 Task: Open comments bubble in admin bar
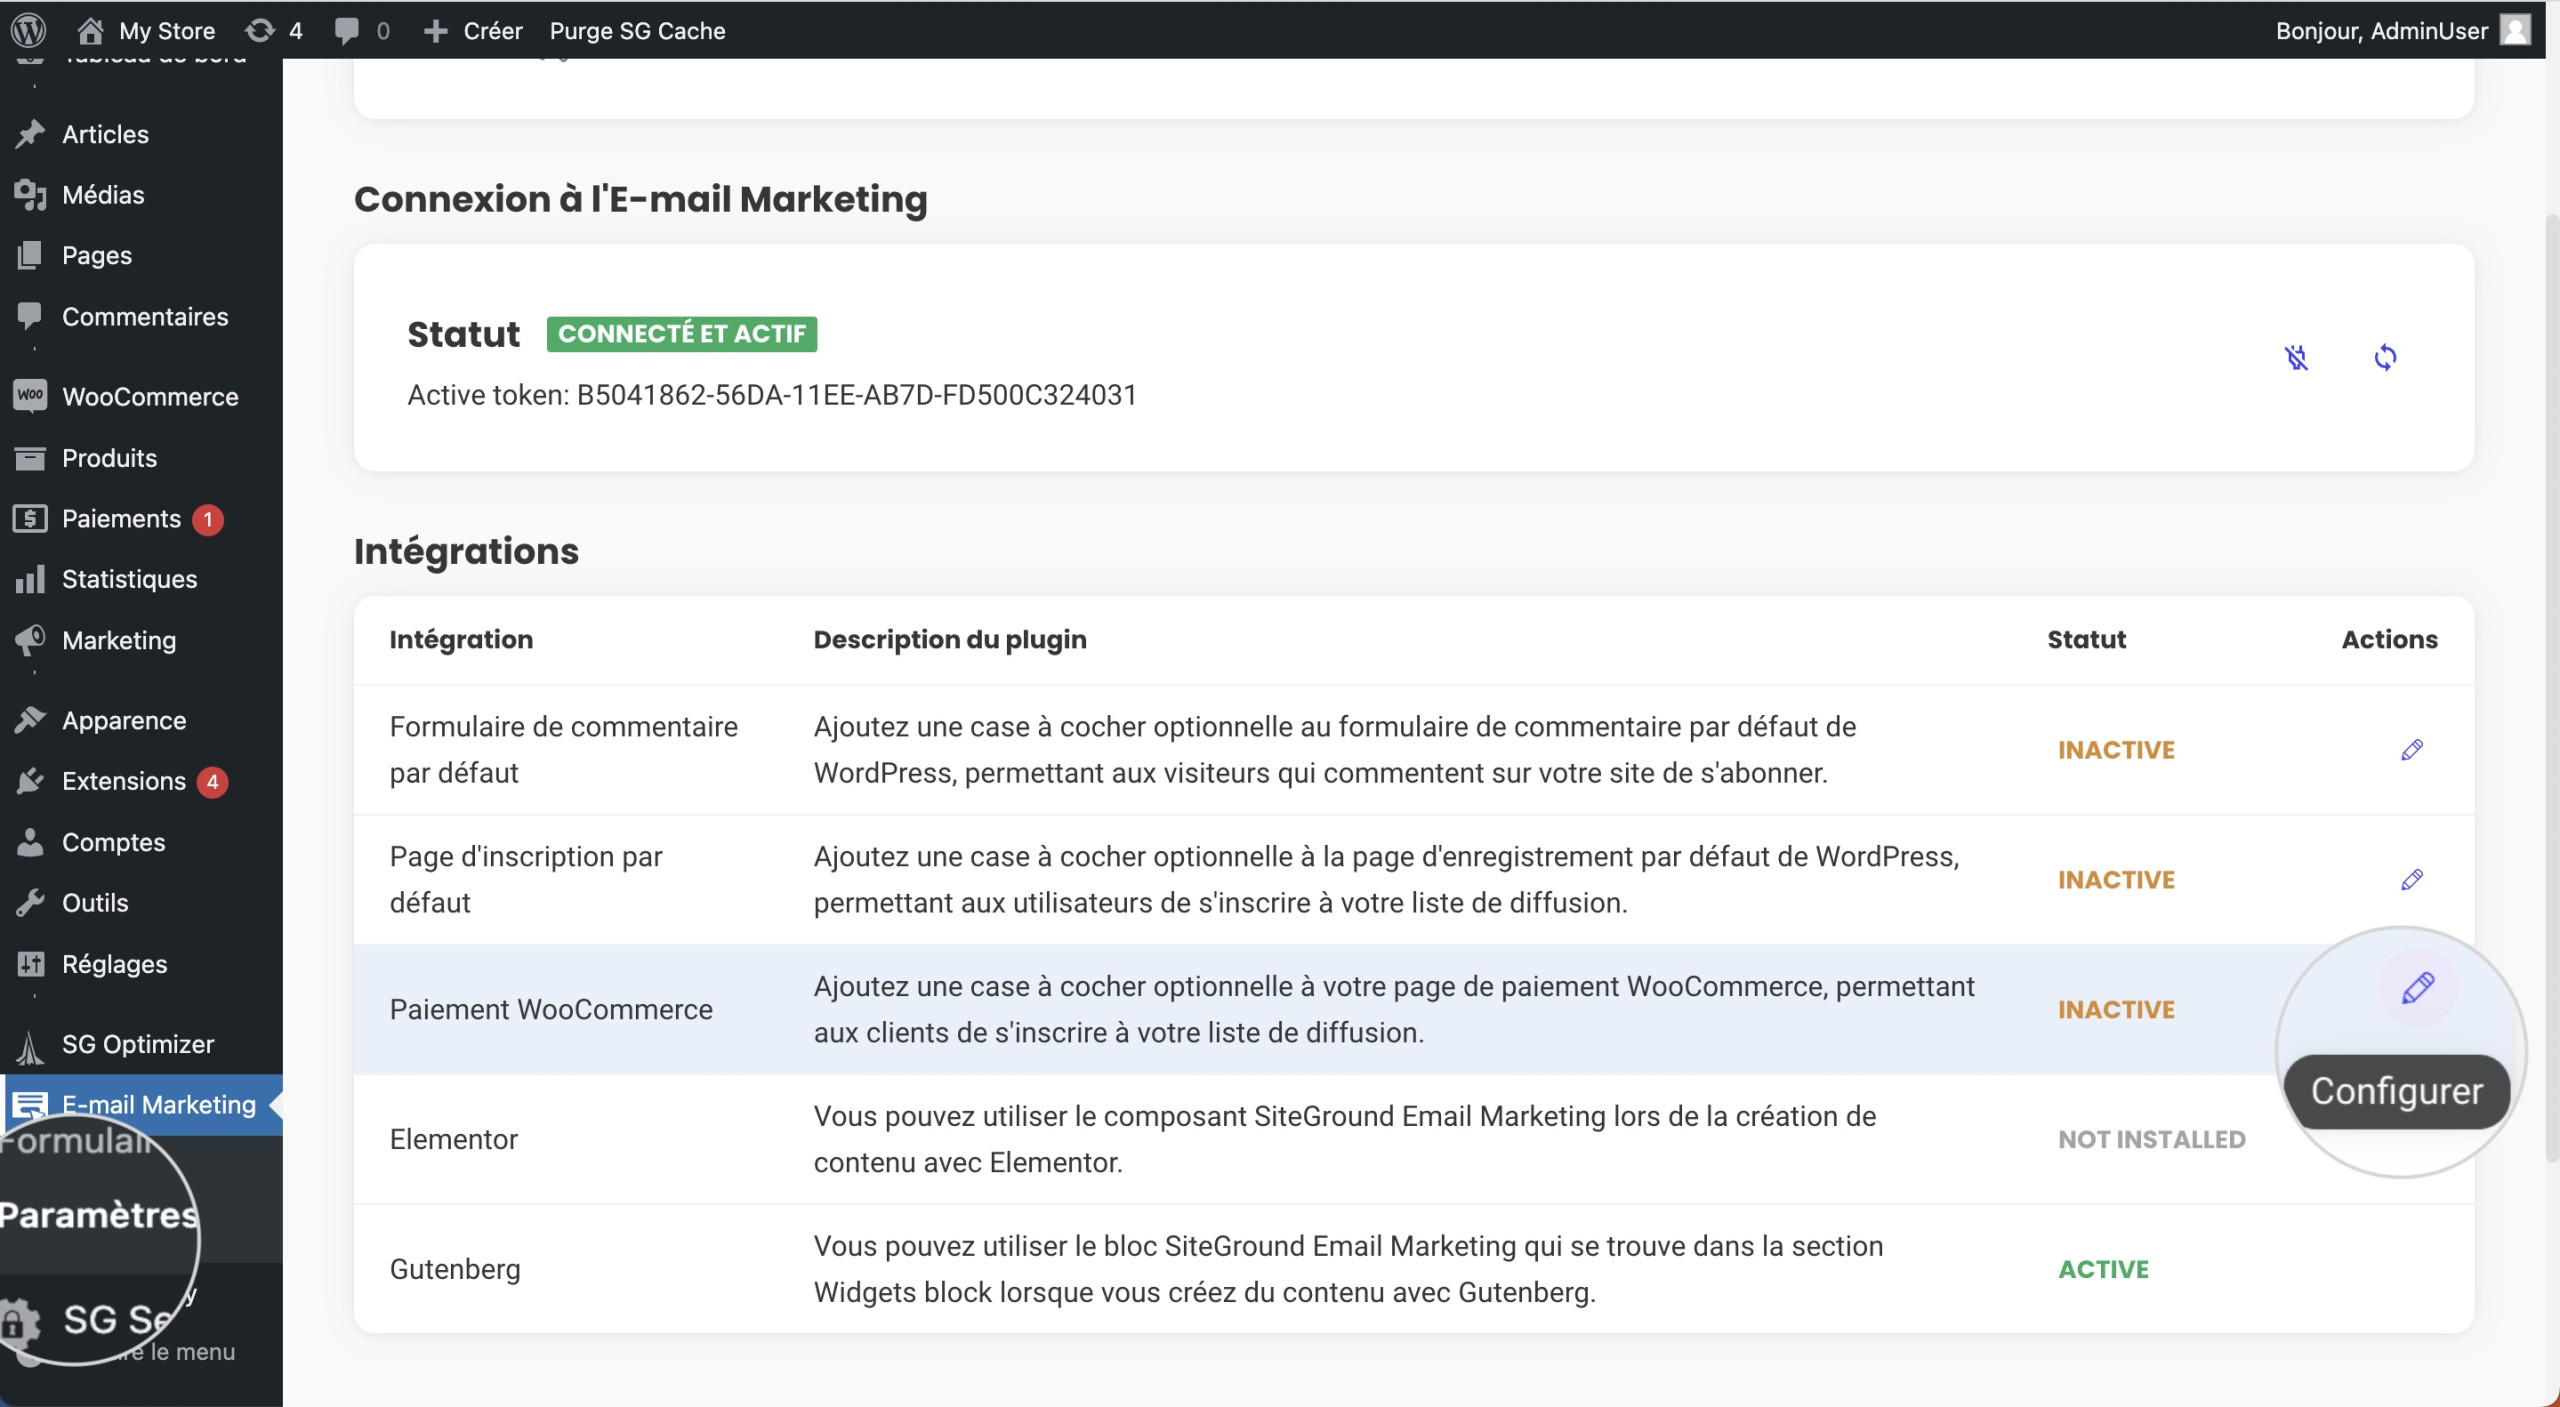361,30
